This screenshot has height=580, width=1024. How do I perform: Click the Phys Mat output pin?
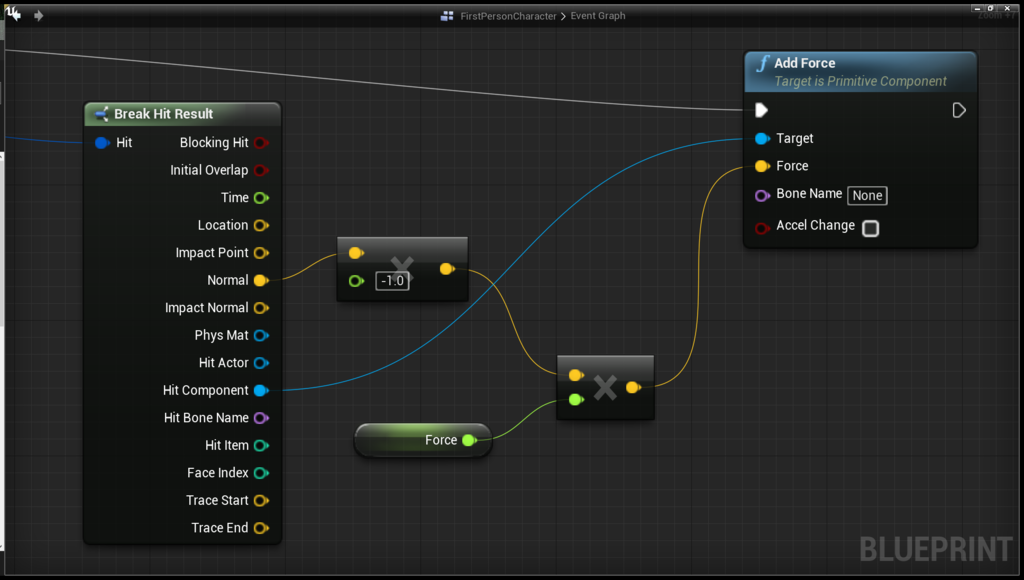tap(261, 335)
